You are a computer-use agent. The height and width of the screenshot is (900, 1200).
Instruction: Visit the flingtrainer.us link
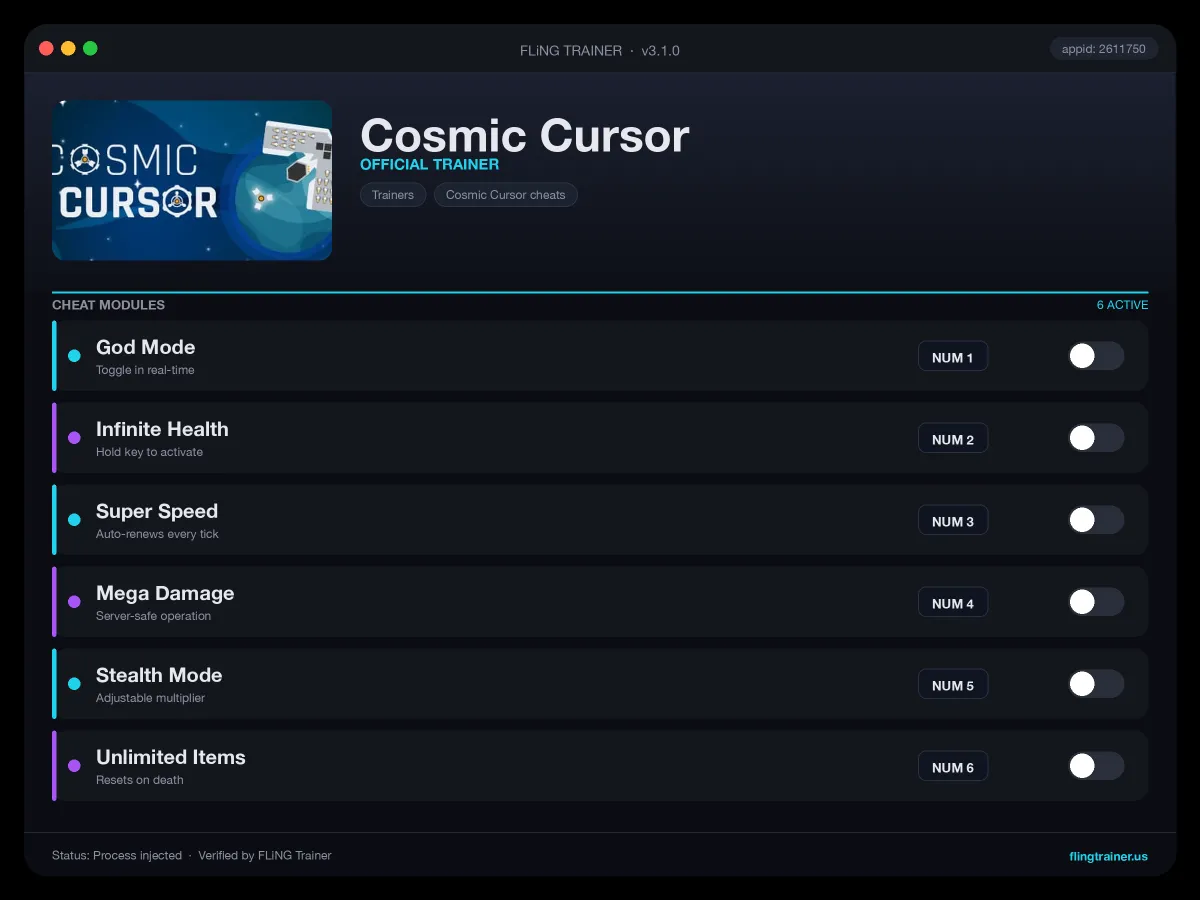point(1108,856)
